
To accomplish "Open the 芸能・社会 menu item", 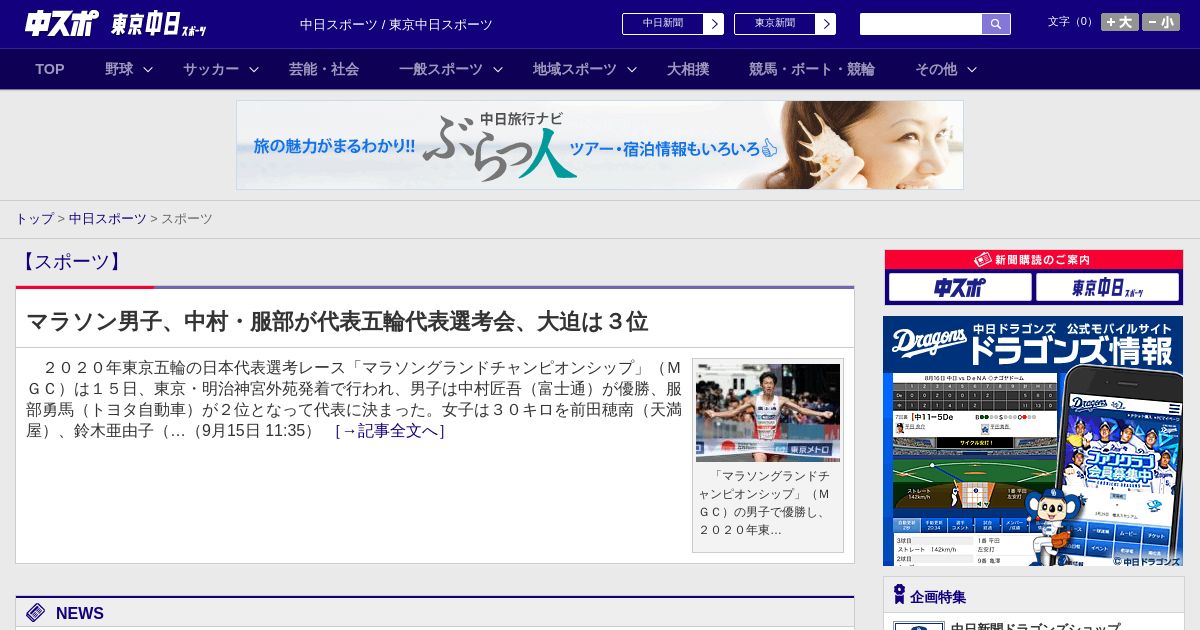I will [324, 69].
